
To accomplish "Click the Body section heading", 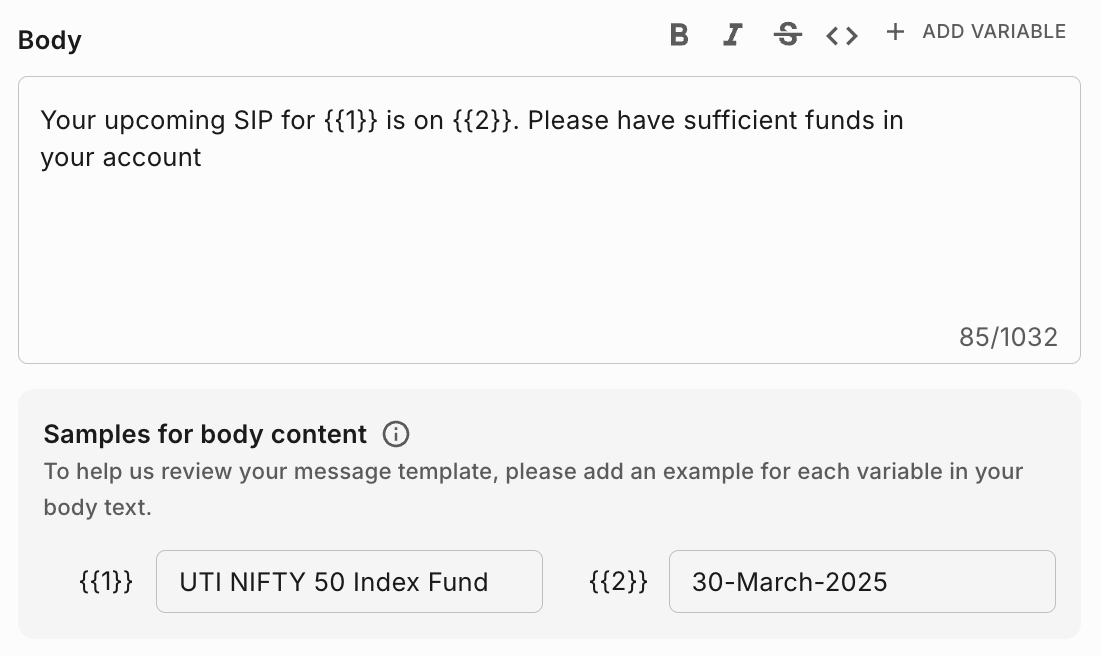I will (x=49, y=40).
